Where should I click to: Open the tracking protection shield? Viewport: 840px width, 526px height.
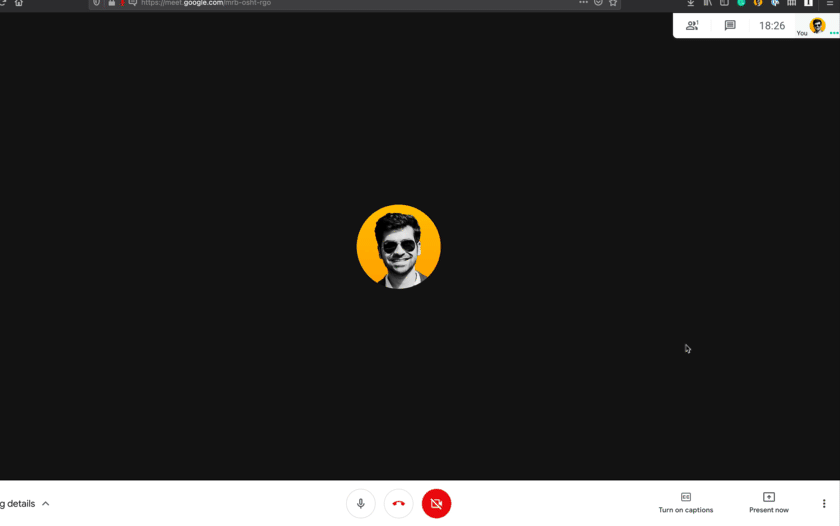coord(96,3)
